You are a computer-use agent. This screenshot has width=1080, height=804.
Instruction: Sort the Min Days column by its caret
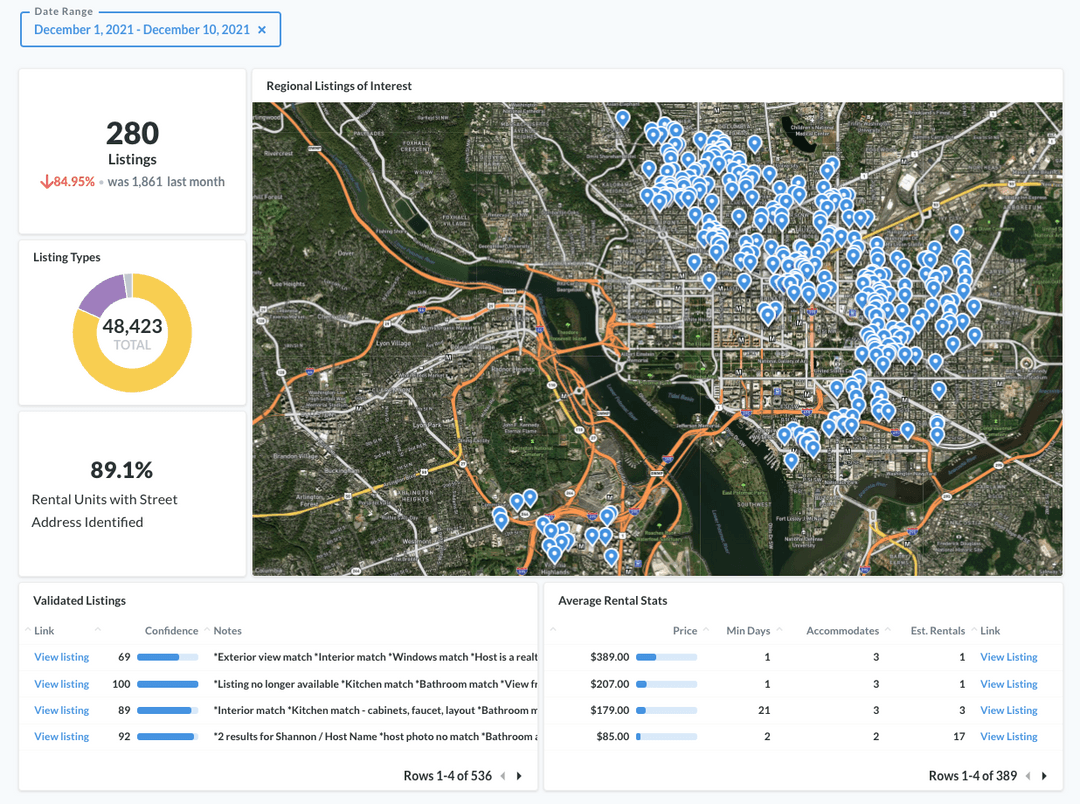click(x=779, y=630)
